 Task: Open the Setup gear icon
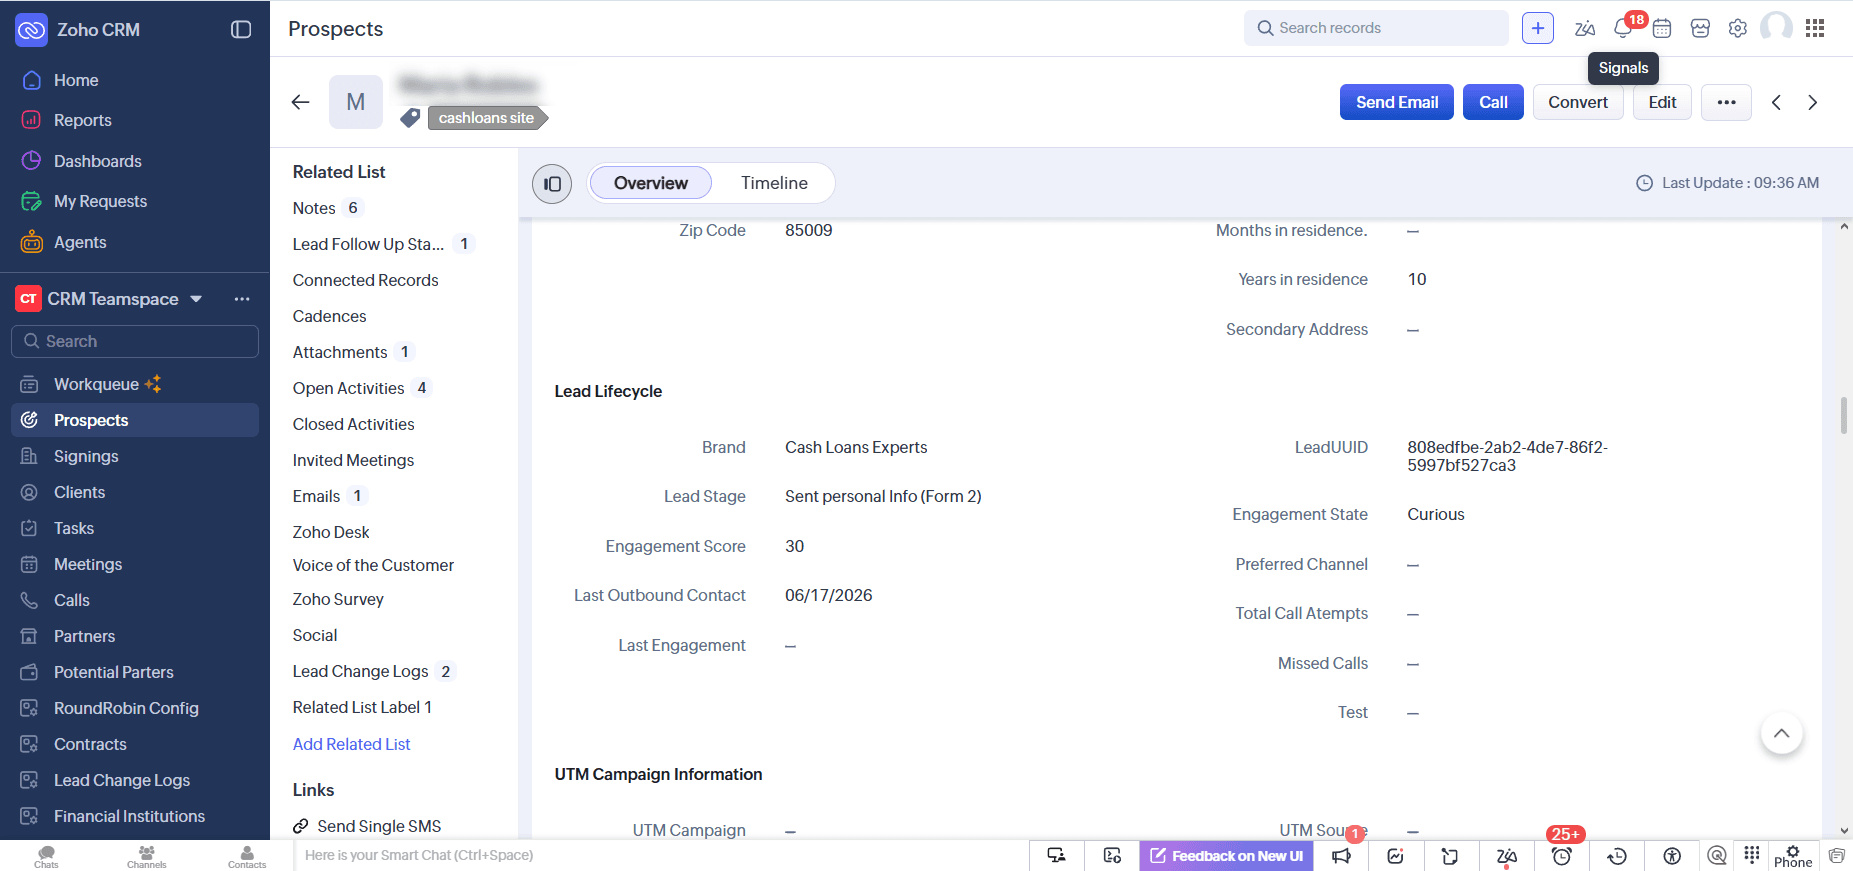pyautogui.click(x=1738, y=29)
